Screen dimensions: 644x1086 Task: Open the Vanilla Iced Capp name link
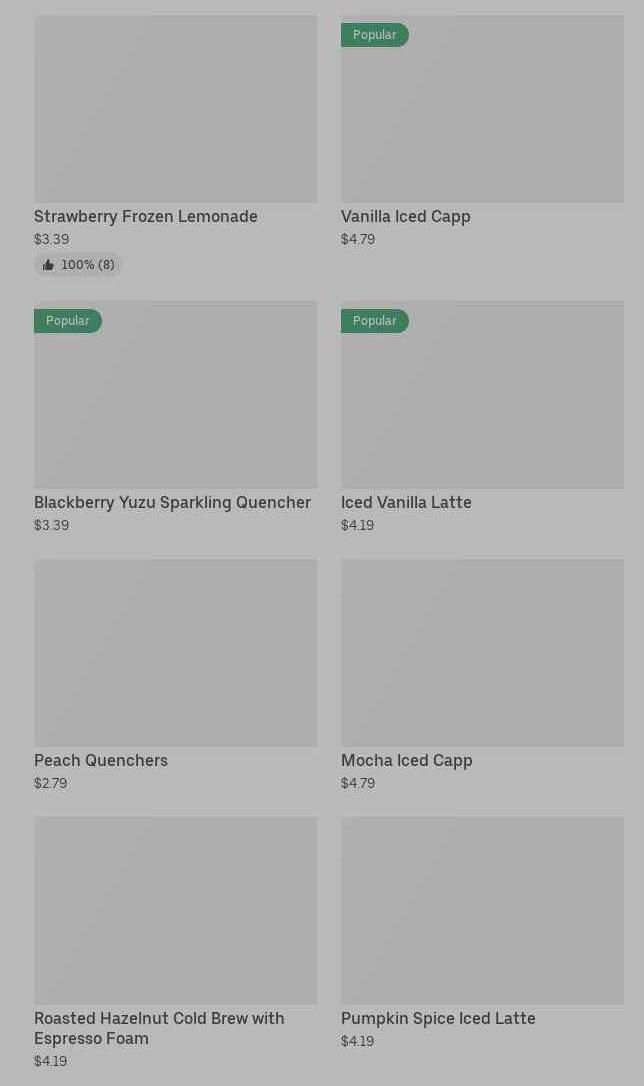tap(405, 216)
